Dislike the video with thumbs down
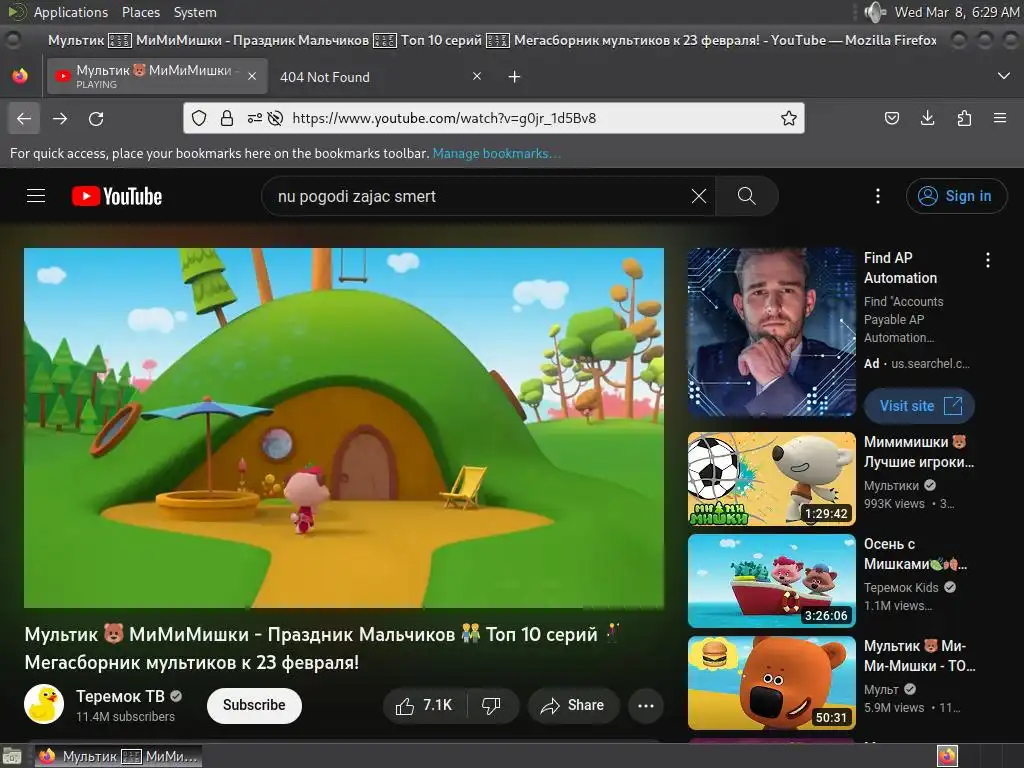This screenshot has height=768, width=1024. coord(492,705)
